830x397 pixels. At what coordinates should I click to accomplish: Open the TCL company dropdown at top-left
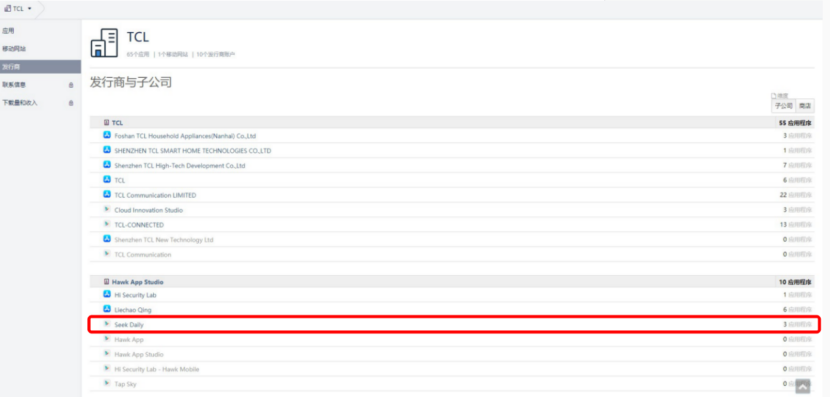pos(18,8)
